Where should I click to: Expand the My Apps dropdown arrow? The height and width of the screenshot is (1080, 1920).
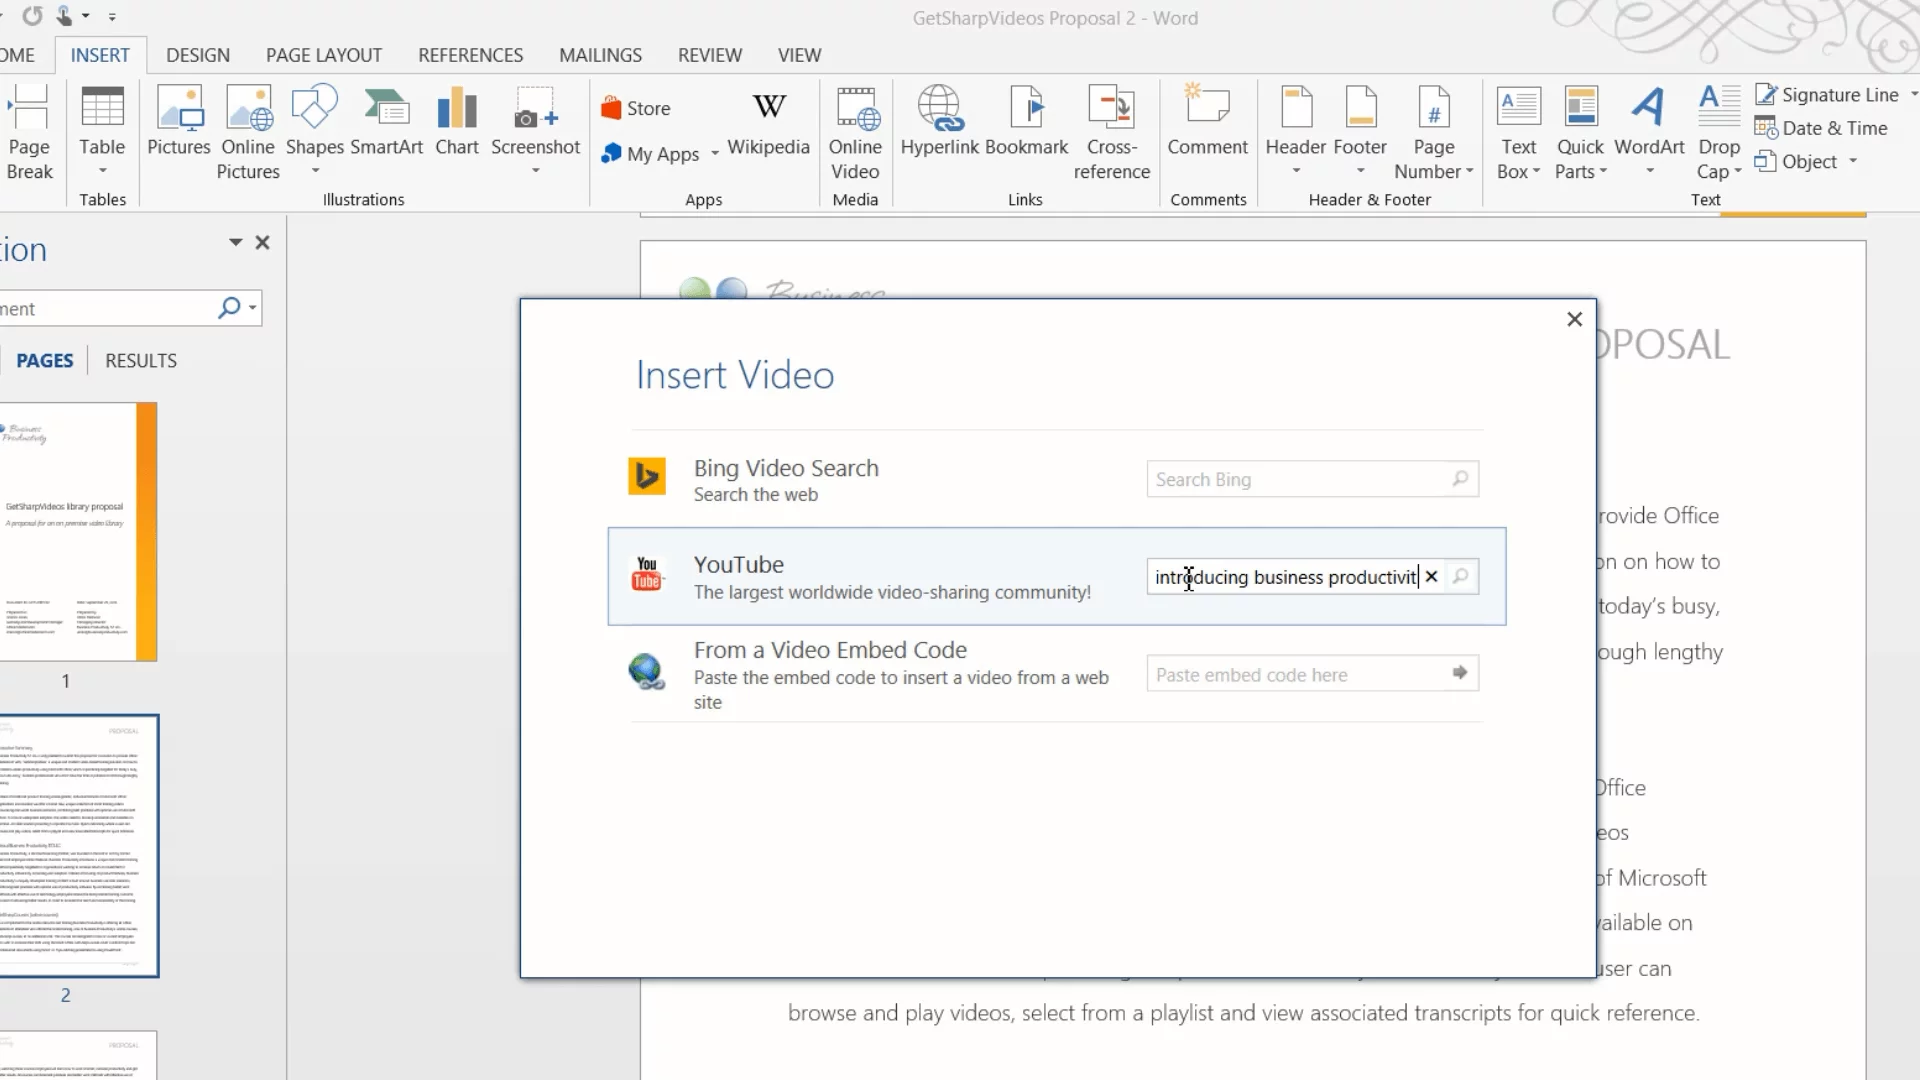[714, 154]
